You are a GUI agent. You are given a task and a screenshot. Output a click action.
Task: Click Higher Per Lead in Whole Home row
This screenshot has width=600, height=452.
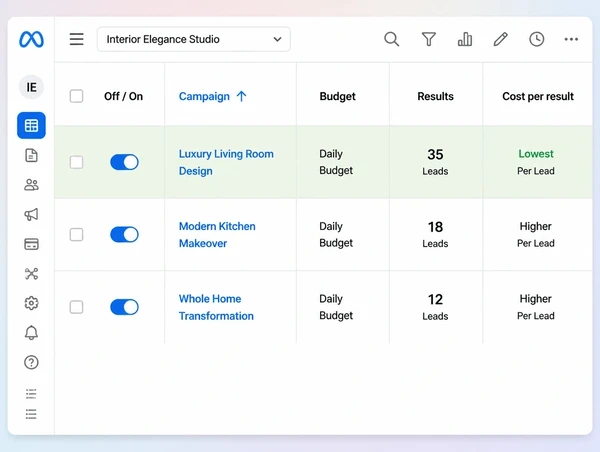(536, 307)
